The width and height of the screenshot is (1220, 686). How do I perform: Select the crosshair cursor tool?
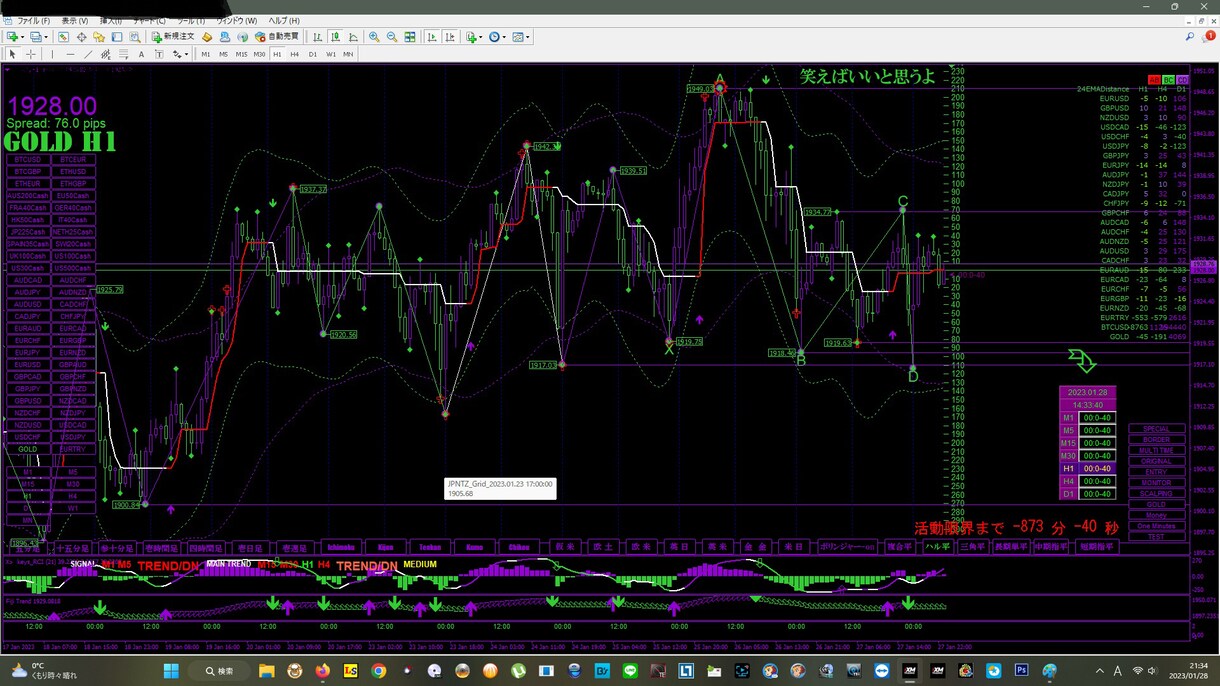[31, 54]
